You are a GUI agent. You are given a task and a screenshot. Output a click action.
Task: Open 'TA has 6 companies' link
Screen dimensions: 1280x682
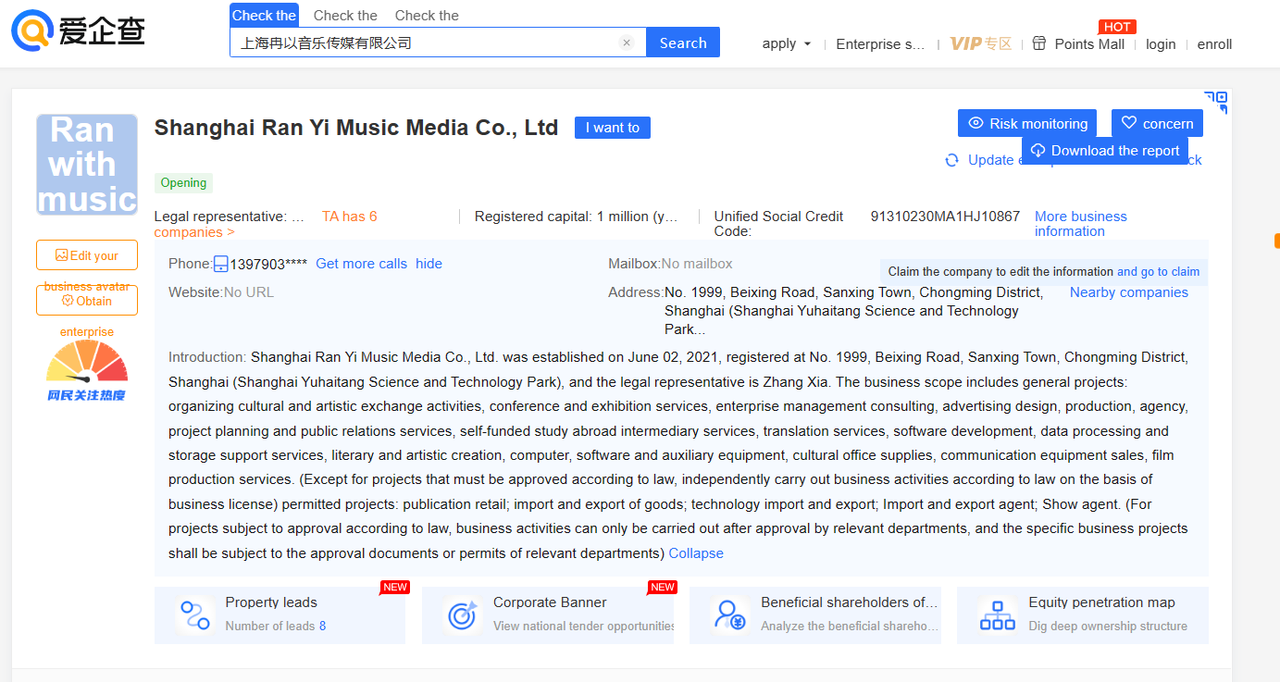coord(265,224)
